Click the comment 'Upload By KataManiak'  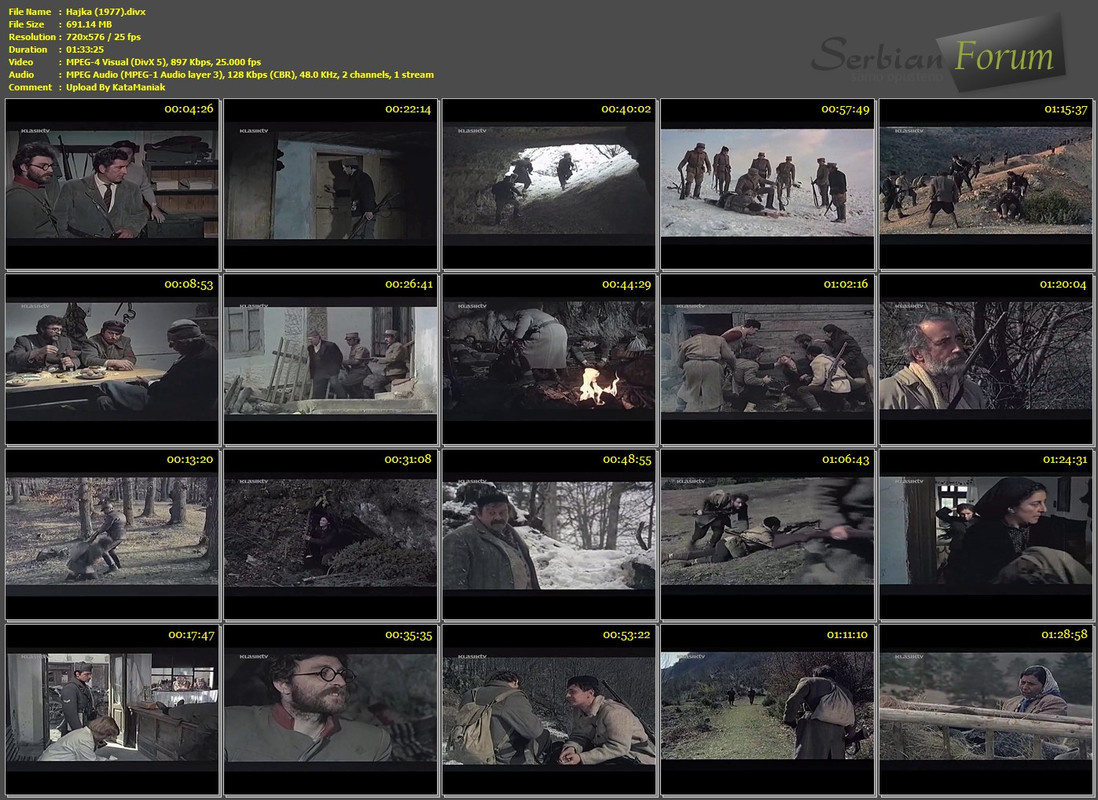coord(116,88)
